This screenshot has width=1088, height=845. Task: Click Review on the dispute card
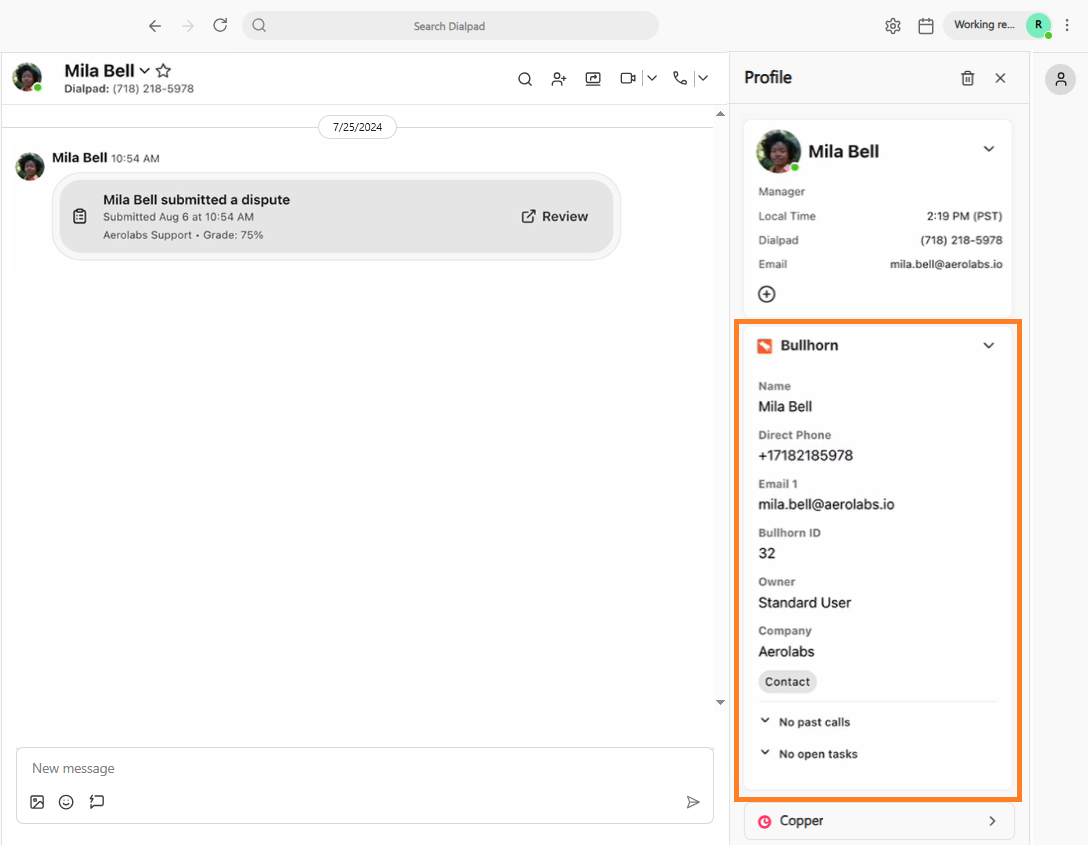tap(554, 216)
